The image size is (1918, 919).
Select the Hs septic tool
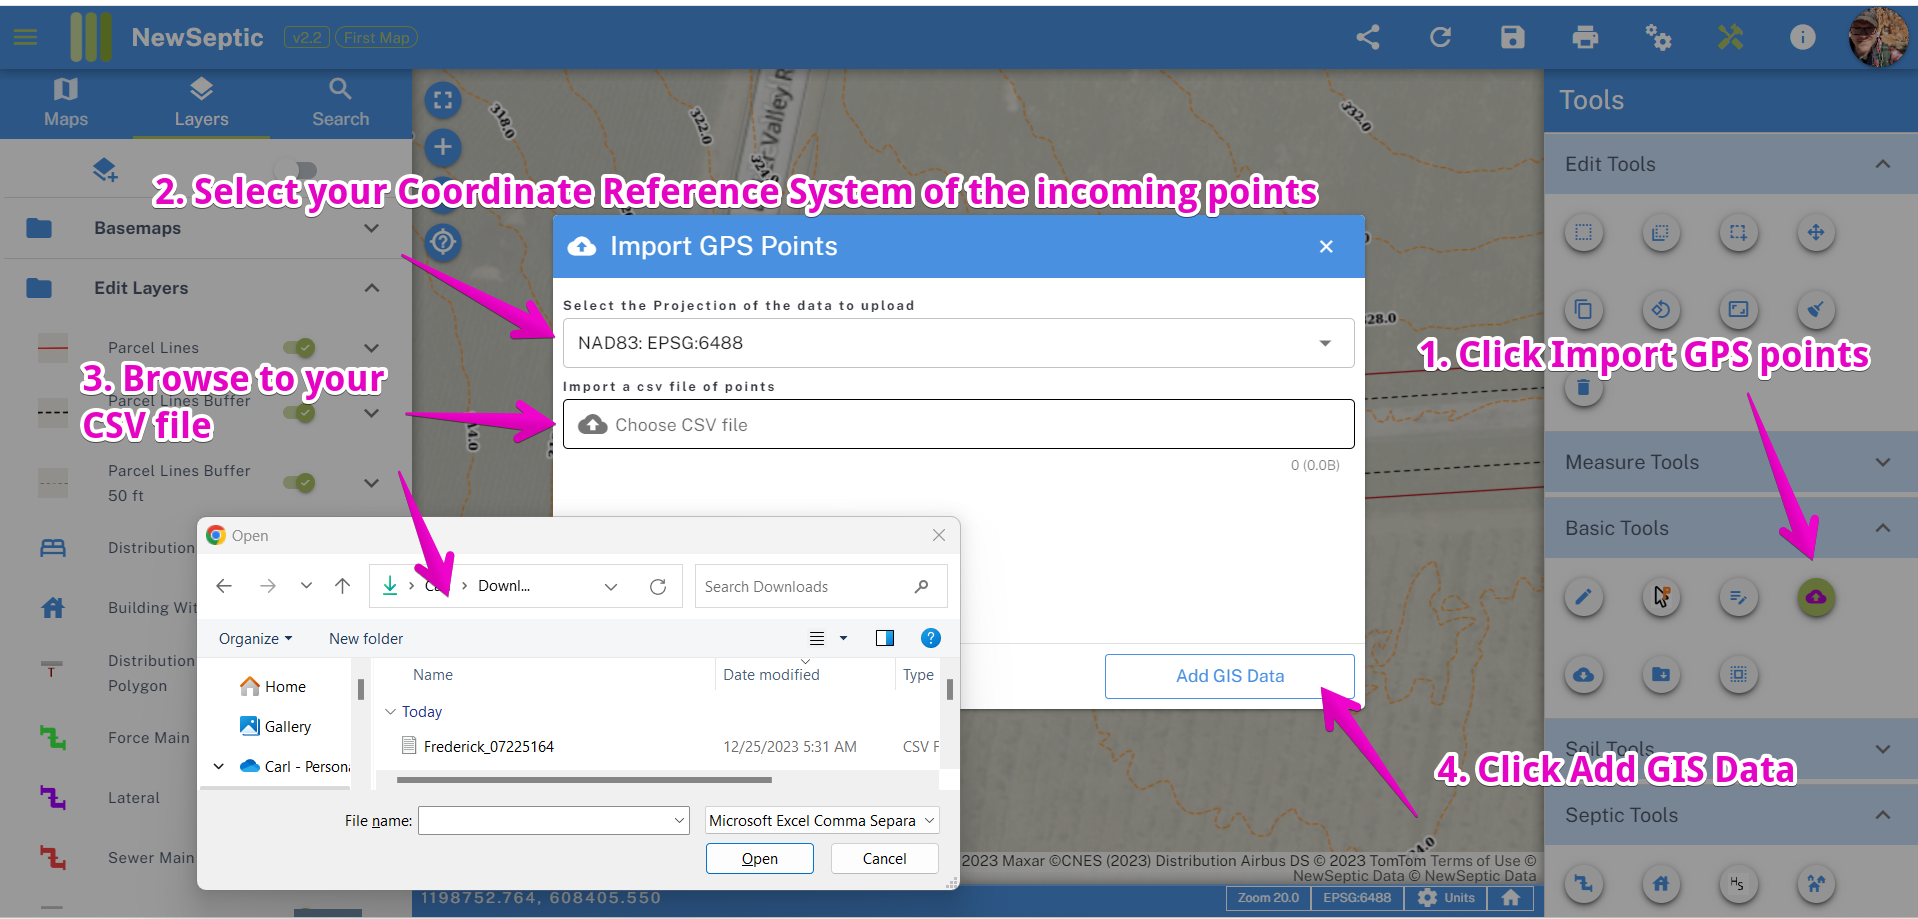tap(1739, 884)
